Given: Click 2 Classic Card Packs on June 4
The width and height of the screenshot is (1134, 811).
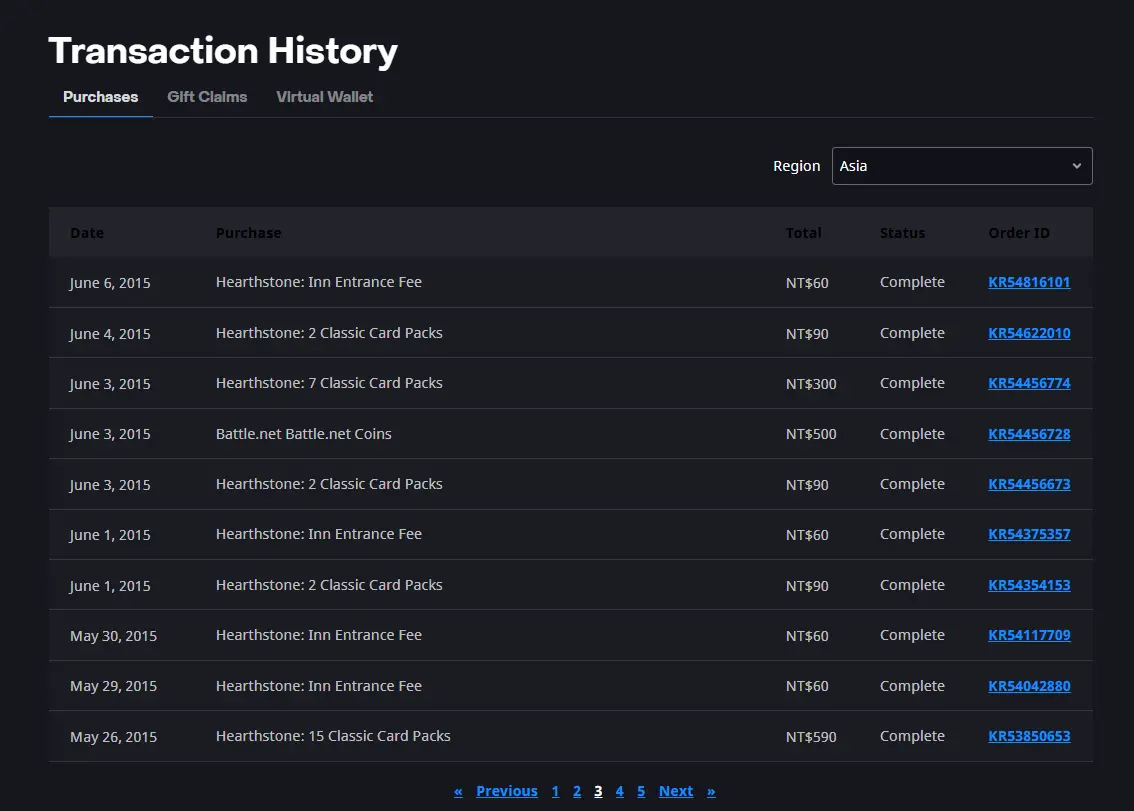Looking at the screenshot, I should pos(329,333).
